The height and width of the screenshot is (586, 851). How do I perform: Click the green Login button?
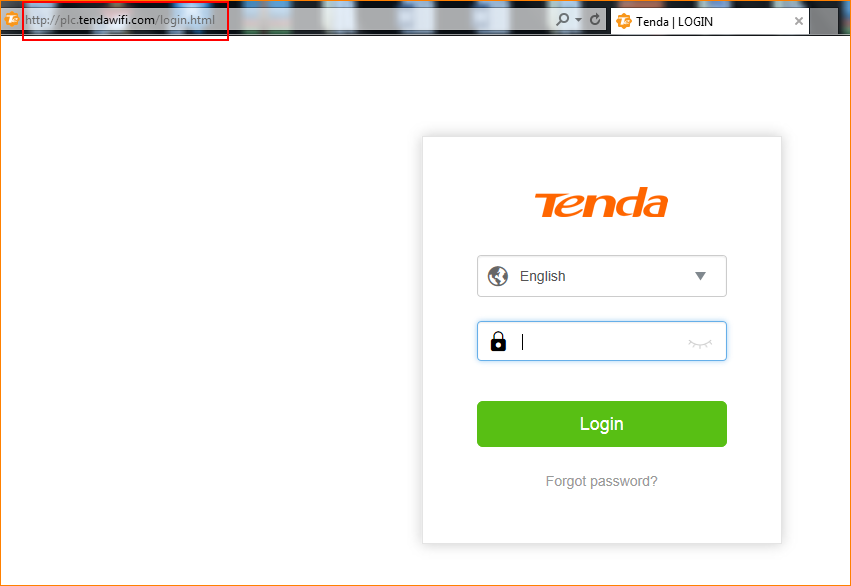click(x=601, y=424)
